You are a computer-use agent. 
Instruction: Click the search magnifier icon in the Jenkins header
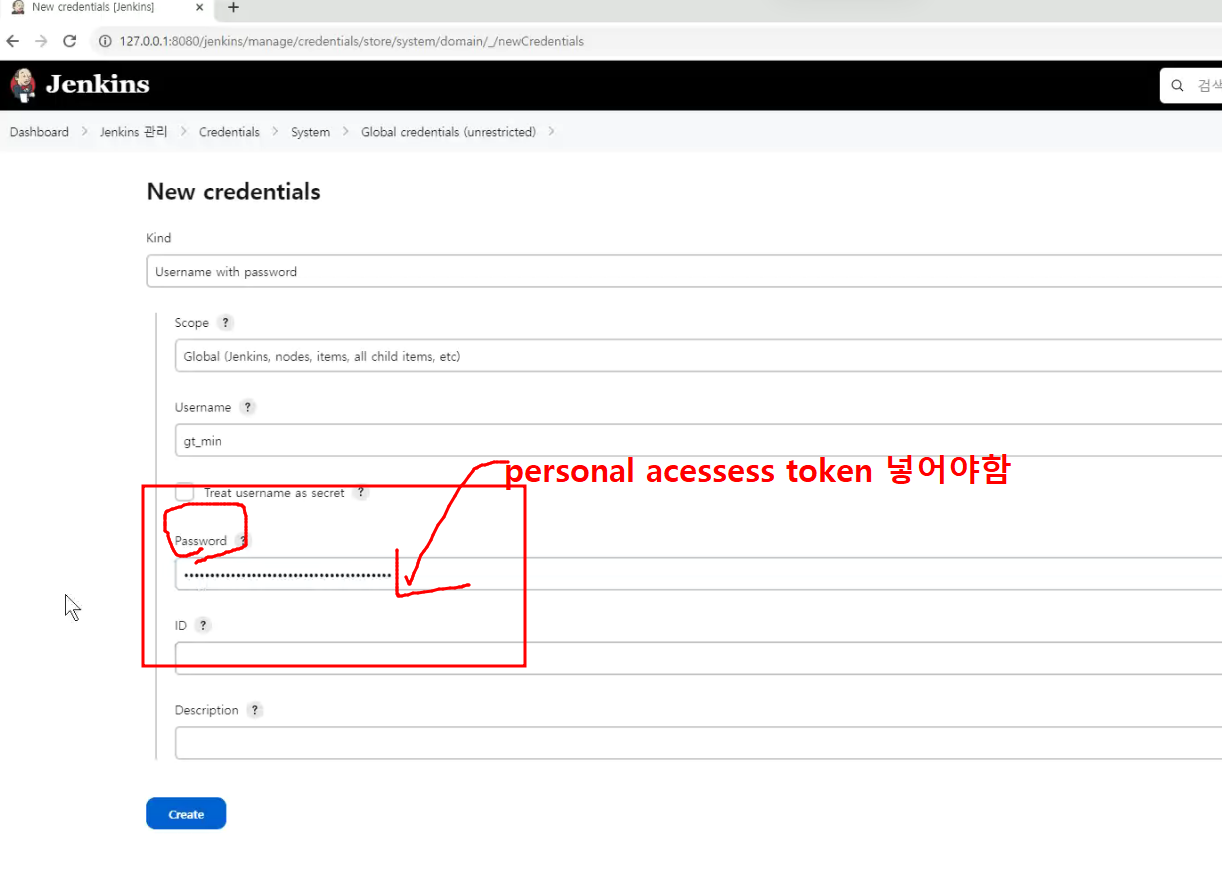click(x=1178, y=85)
